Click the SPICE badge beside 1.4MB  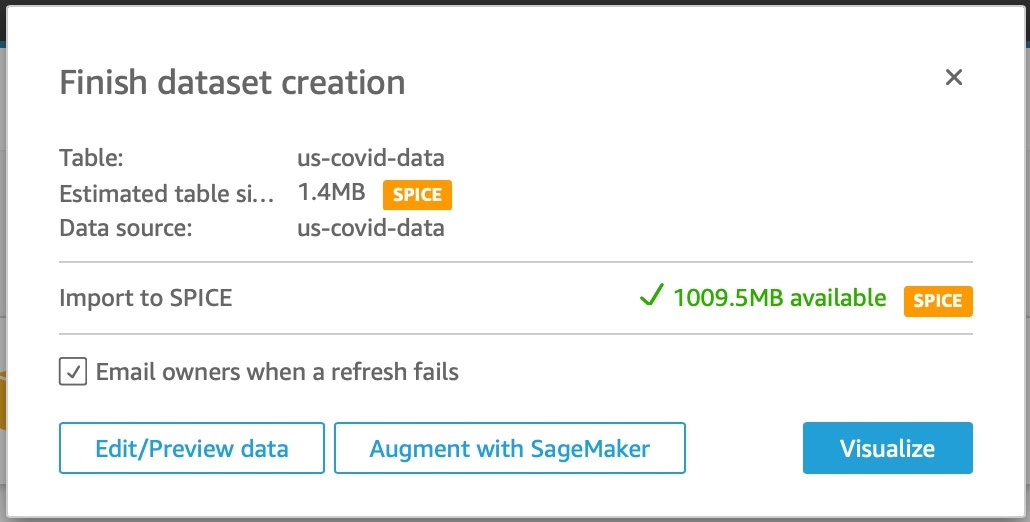tap(417, 195)
